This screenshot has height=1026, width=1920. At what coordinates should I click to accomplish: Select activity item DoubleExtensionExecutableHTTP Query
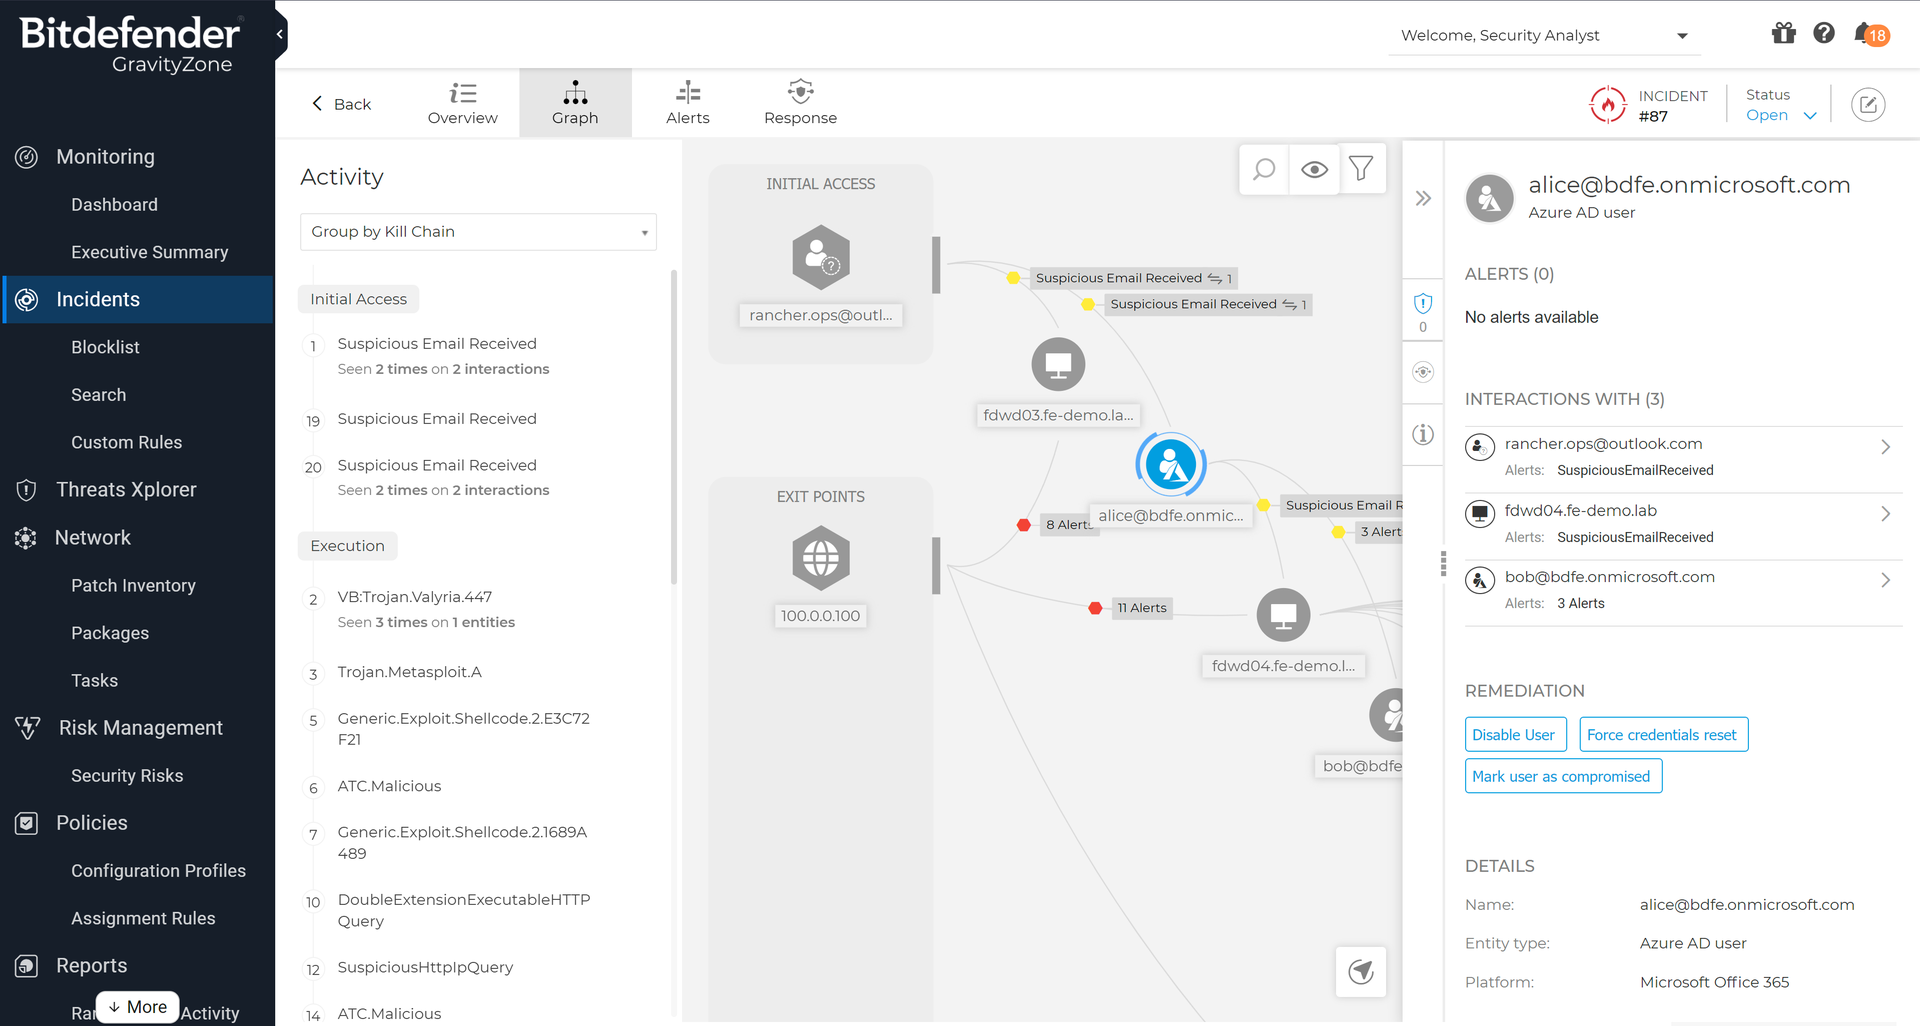pyautogui.click(x=464, y=910)
